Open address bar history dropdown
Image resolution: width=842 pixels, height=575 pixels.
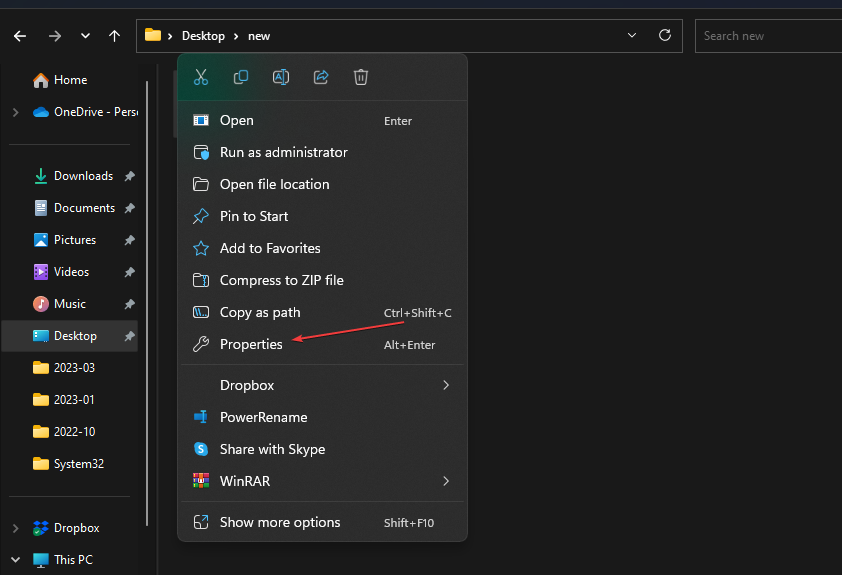[632, 35]
